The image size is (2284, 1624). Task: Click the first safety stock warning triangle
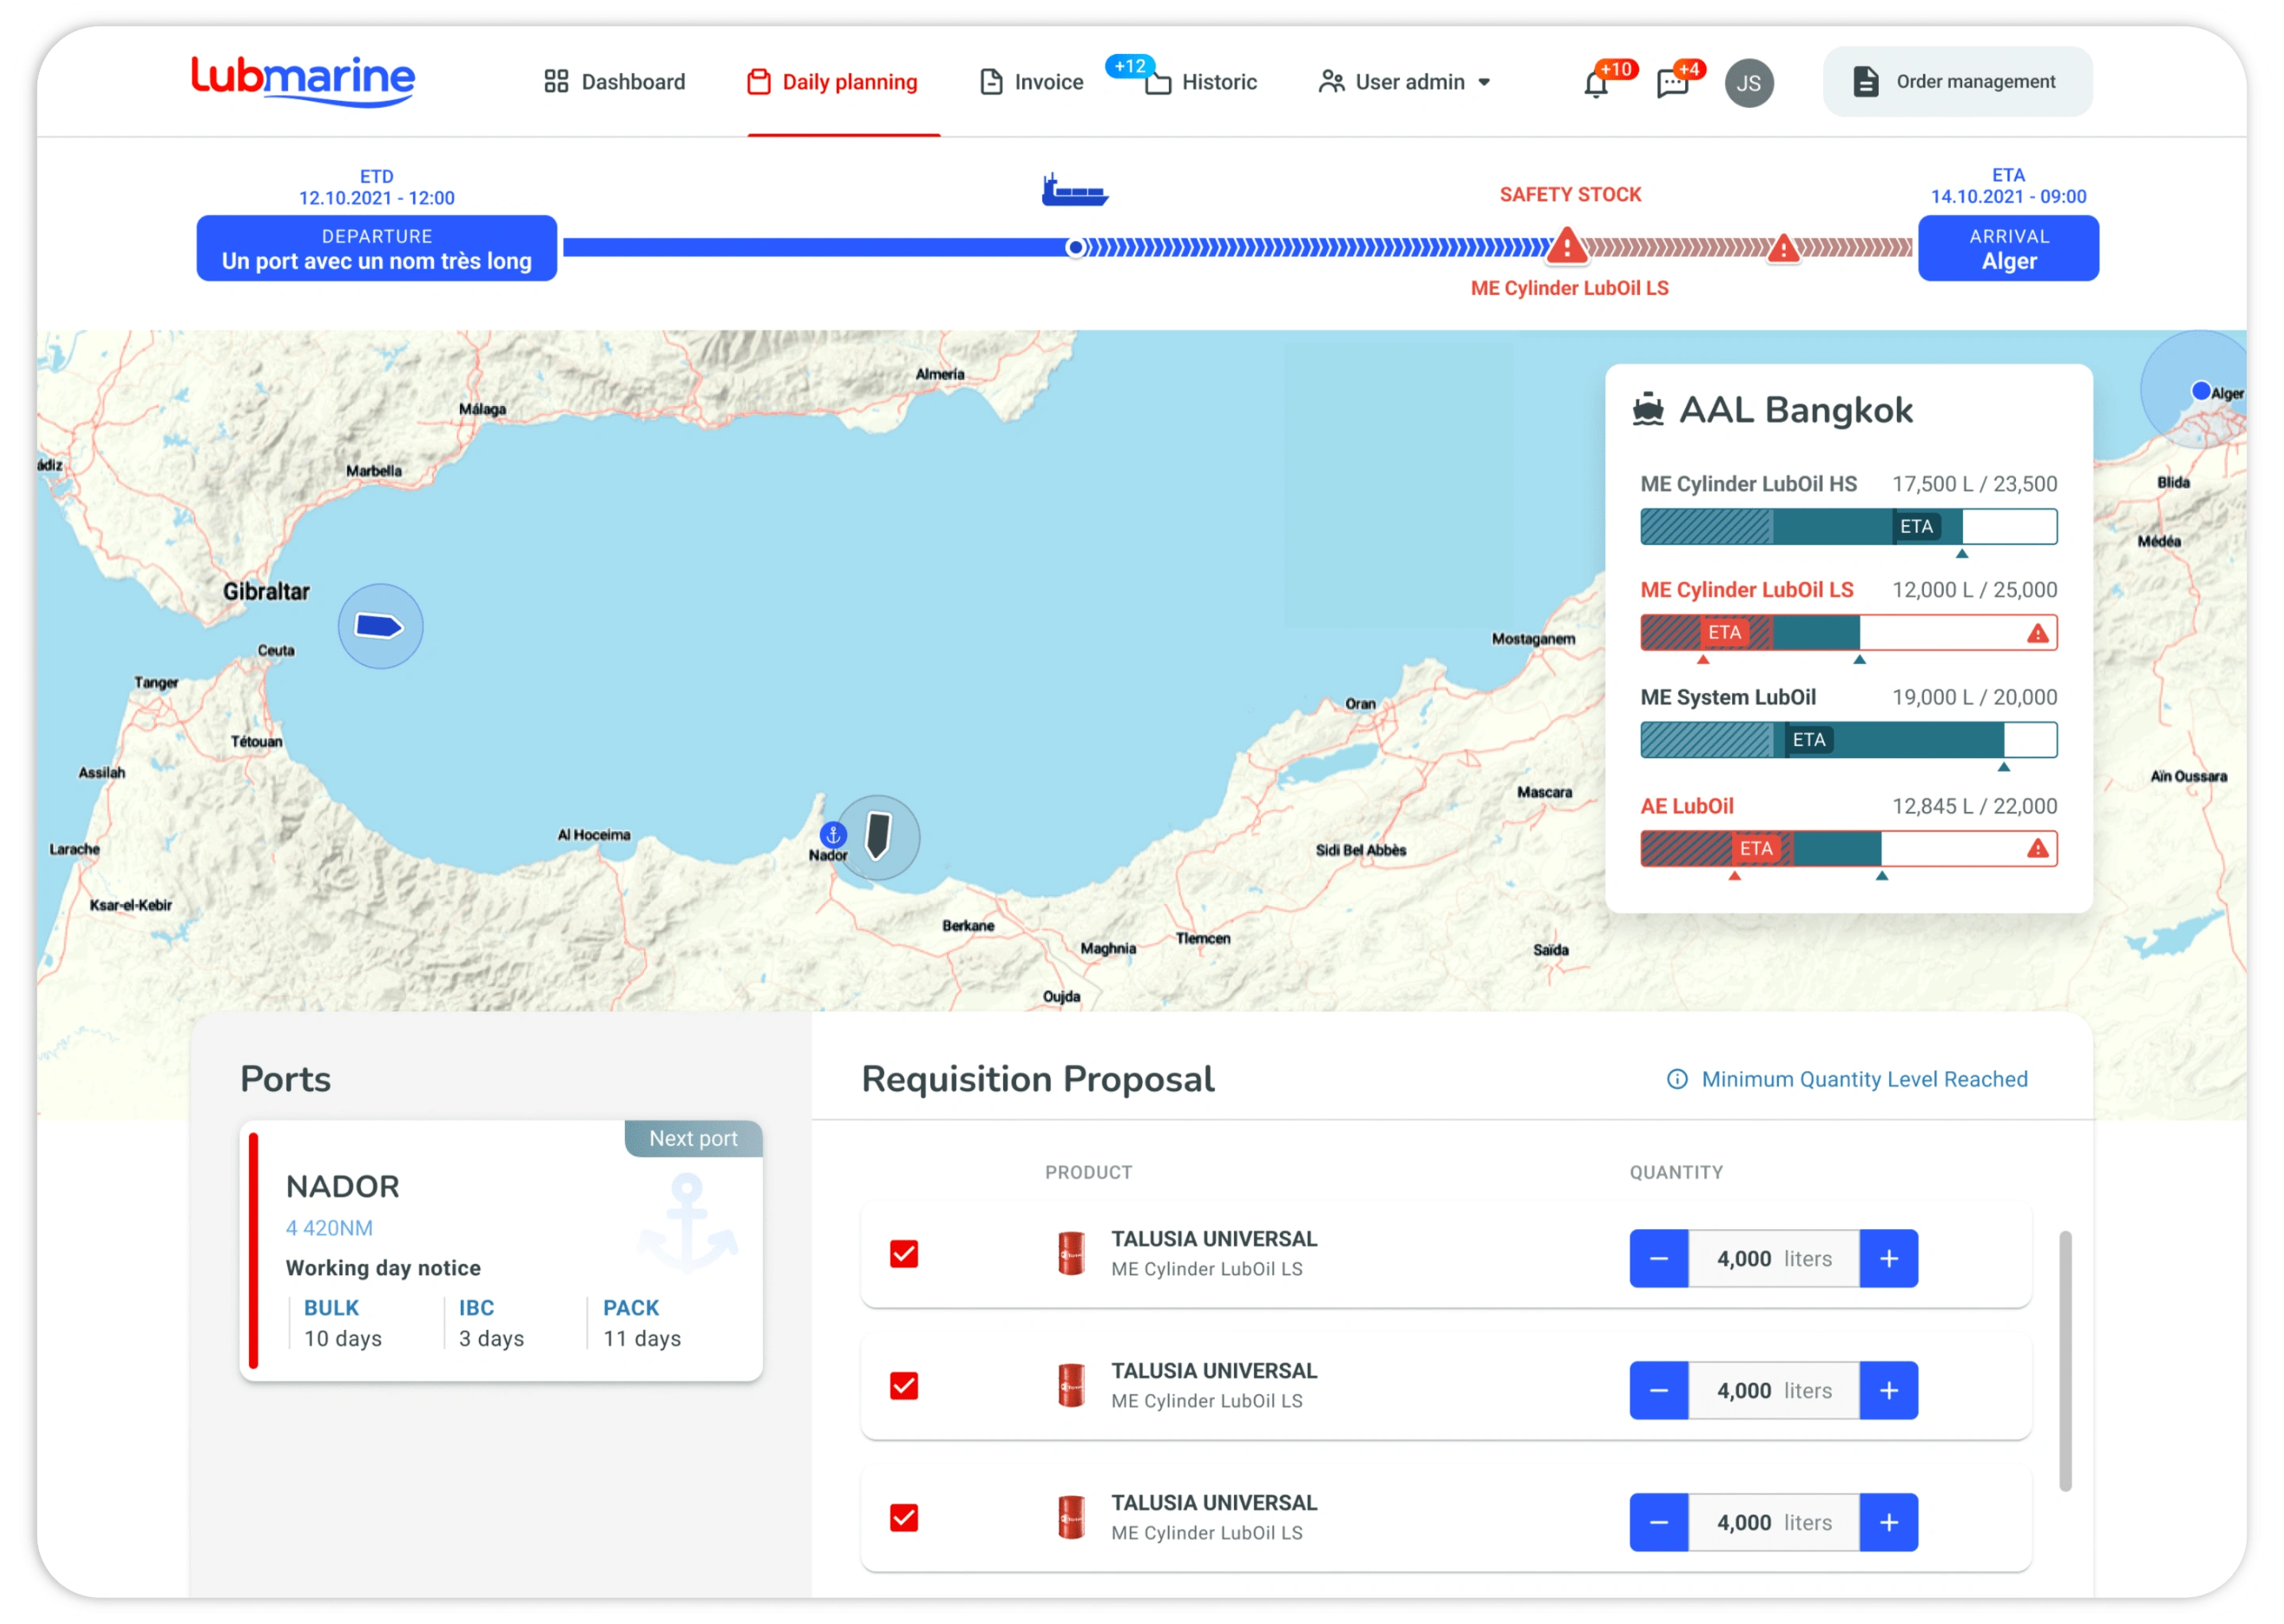tap(1566, 246)
